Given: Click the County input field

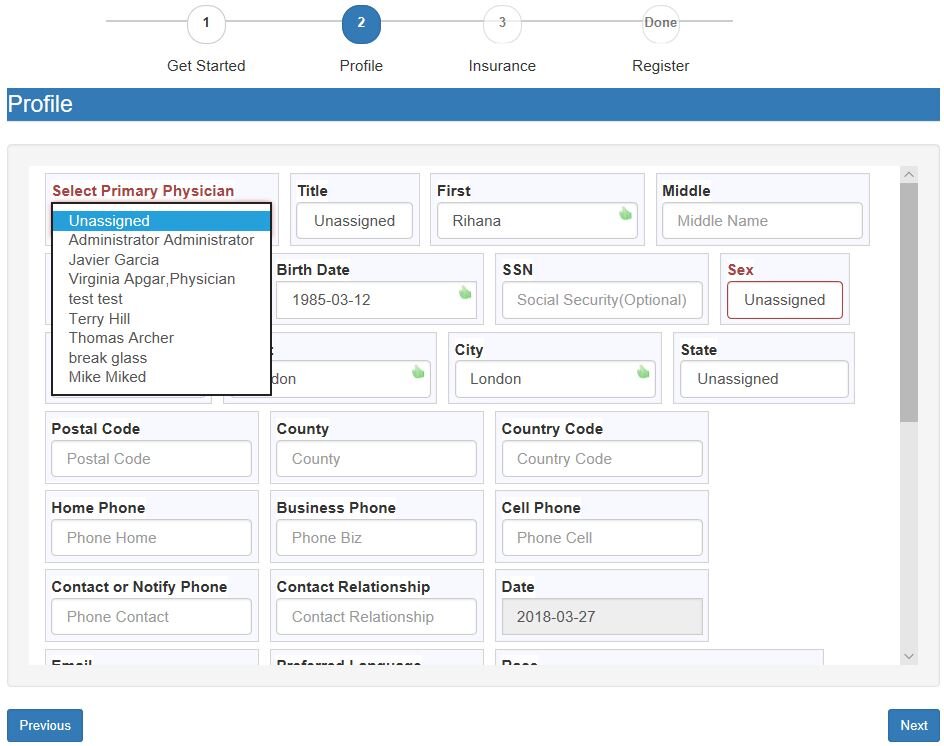Looking at the screenshot, I should [x=376, y=459].
